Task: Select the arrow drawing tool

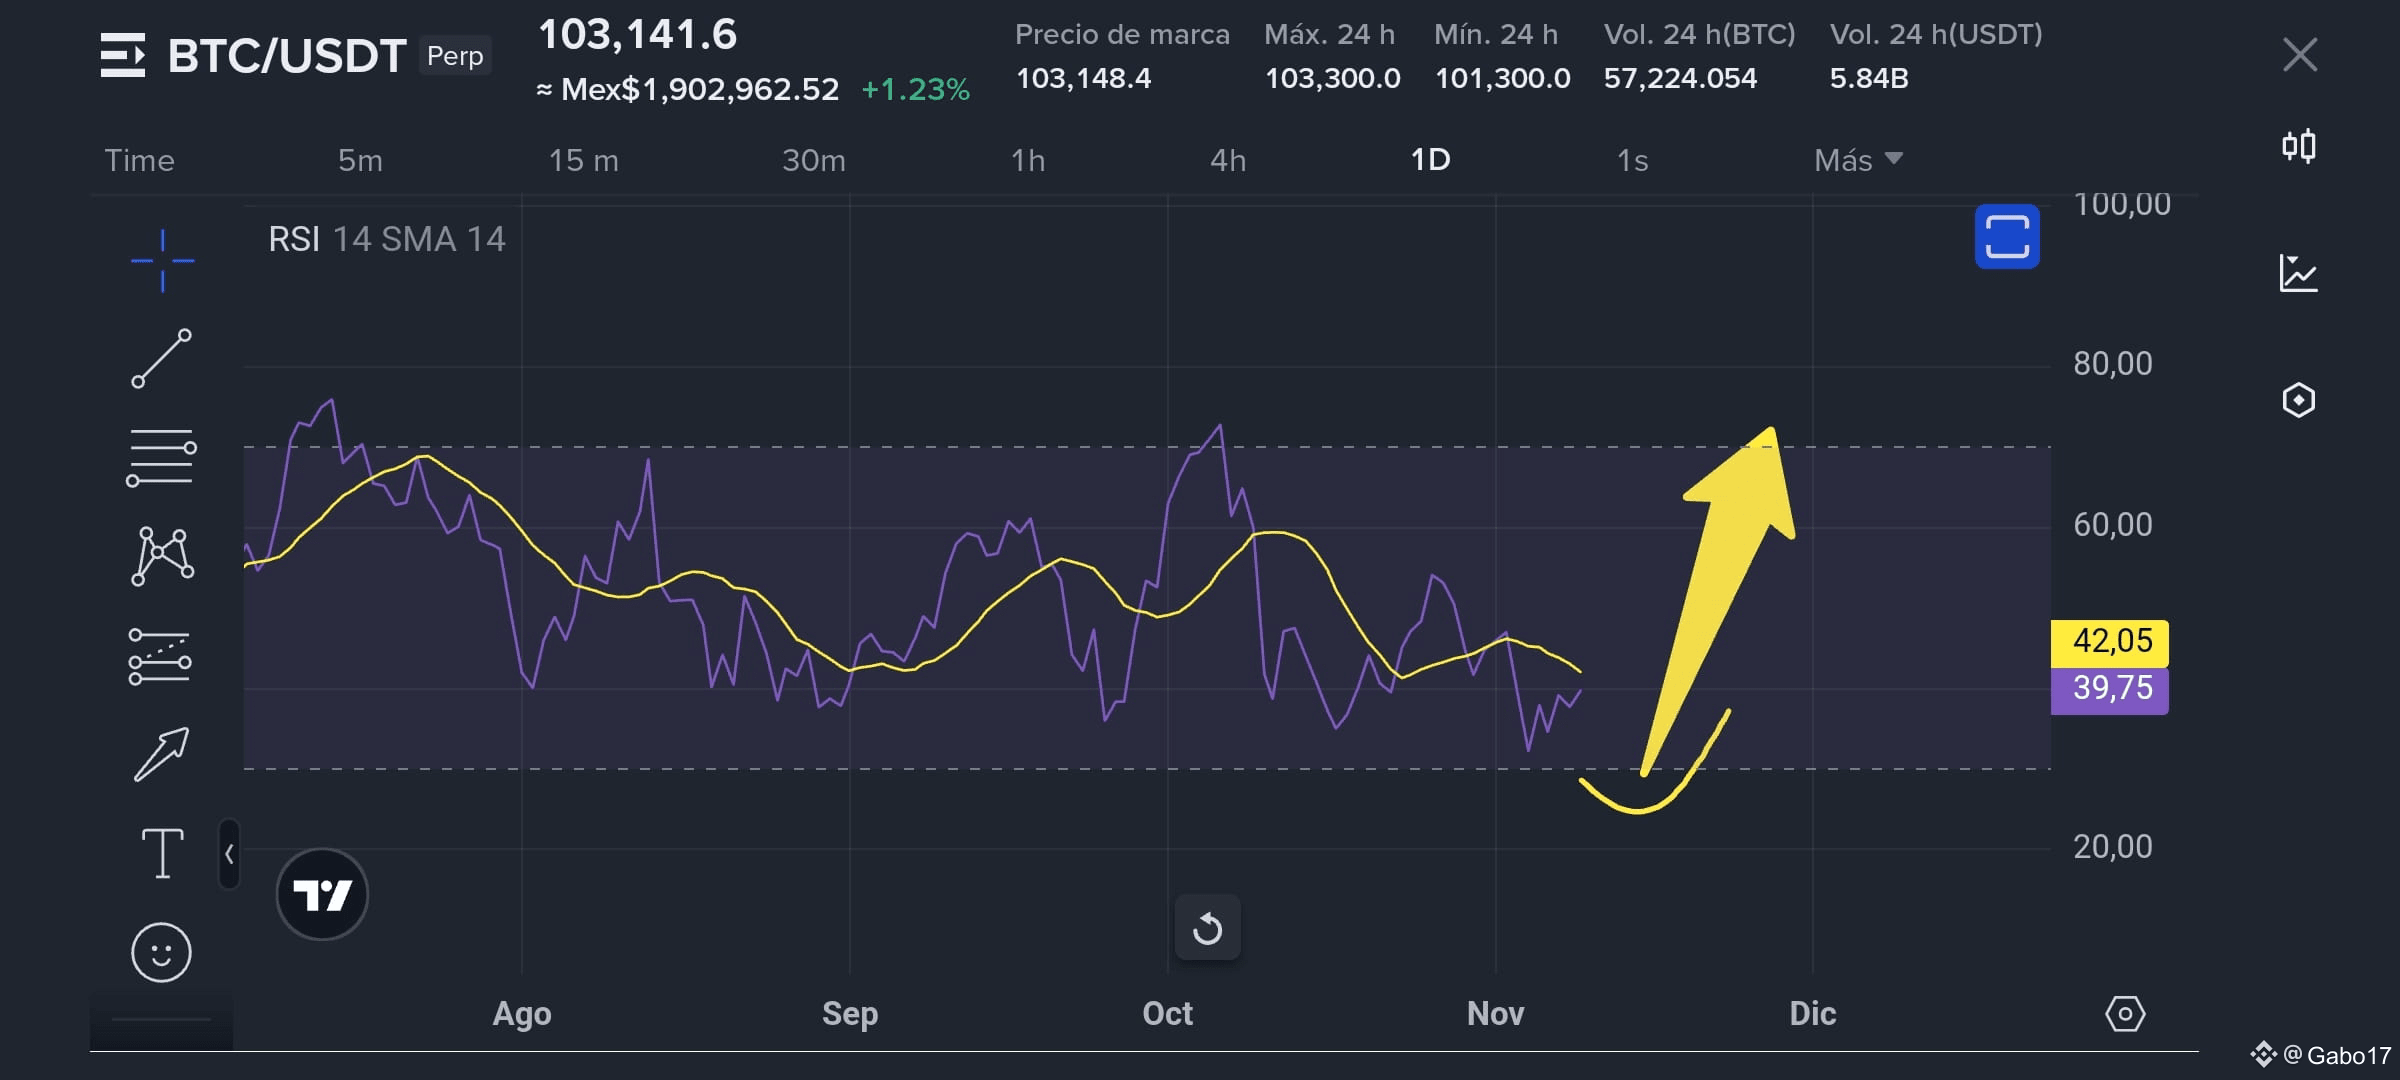Action: [161, 754]
